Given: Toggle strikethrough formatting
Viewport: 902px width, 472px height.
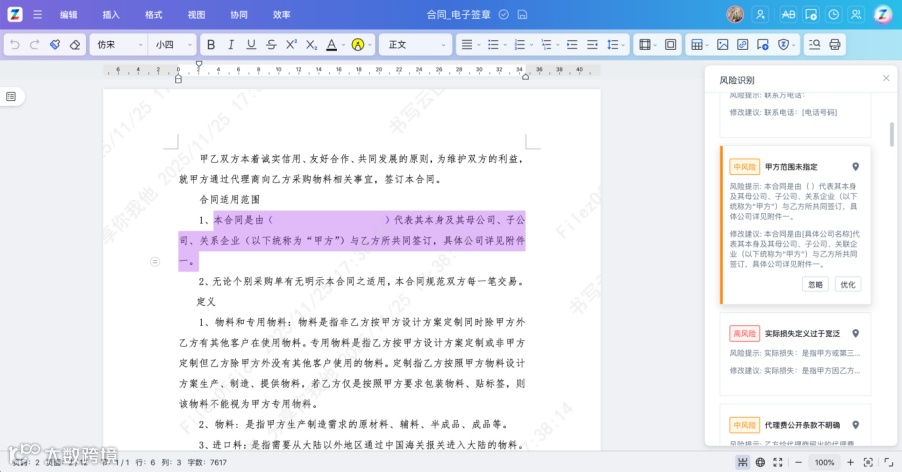Looking at the screenshot, I should click(x=271, y=44).
